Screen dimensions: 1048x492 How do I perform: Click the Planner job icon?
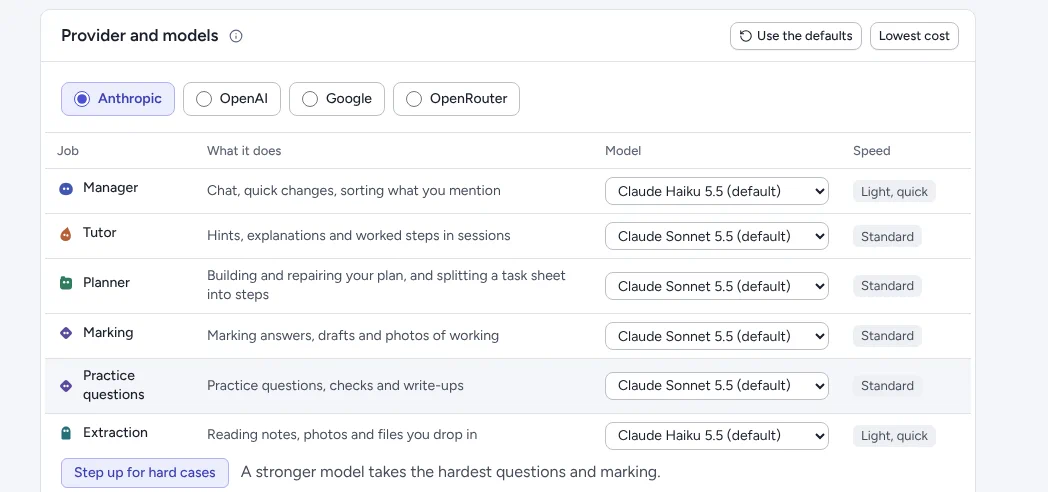pyautogui.click(x=66, y=283)
